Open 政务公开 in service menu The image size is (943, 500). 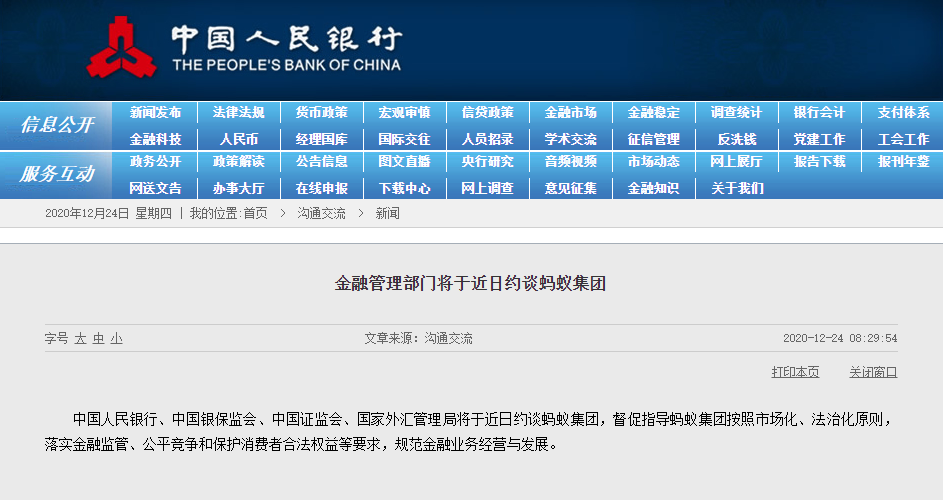155,161
